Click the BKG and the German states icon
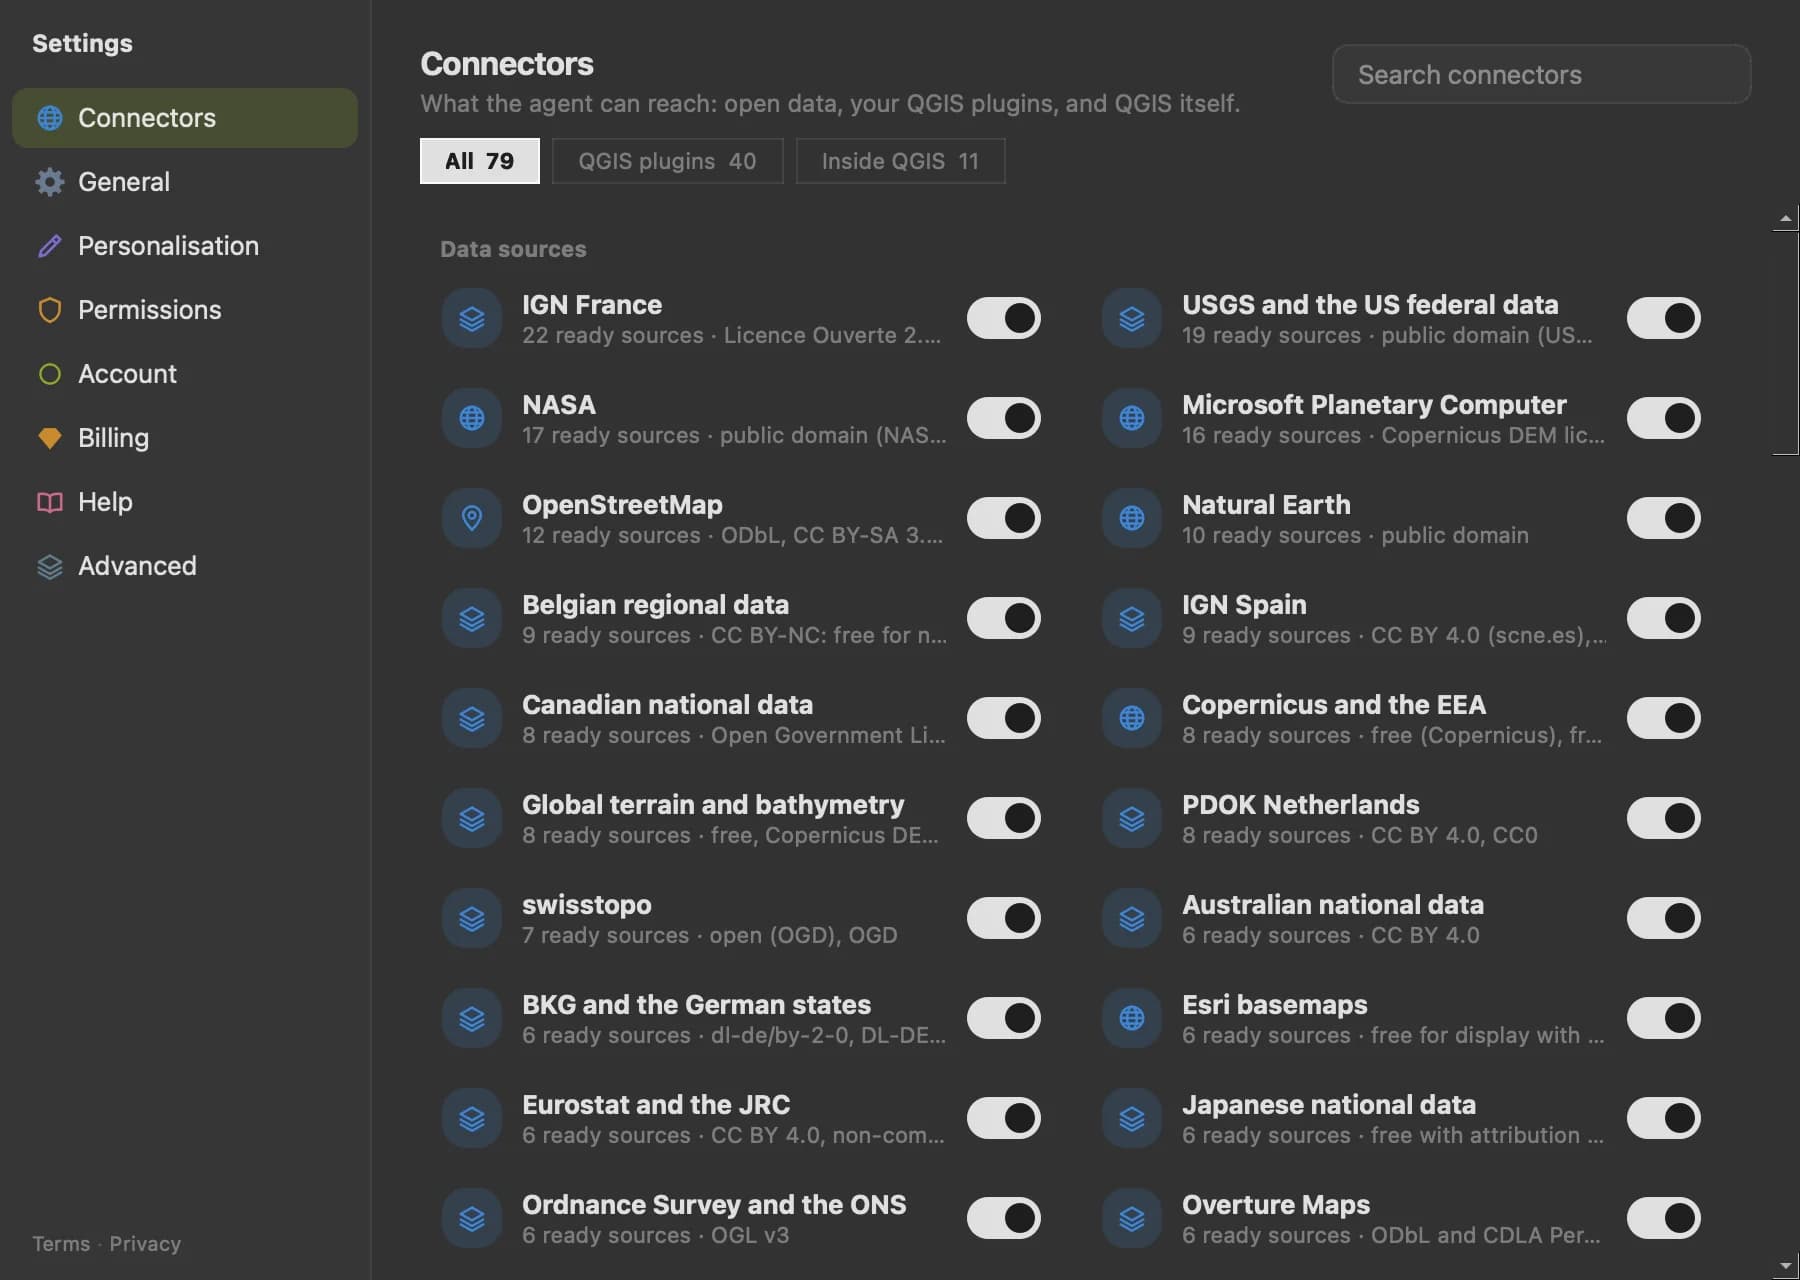This screenshot has height=1280, width=1800. tap(472, 1018)
